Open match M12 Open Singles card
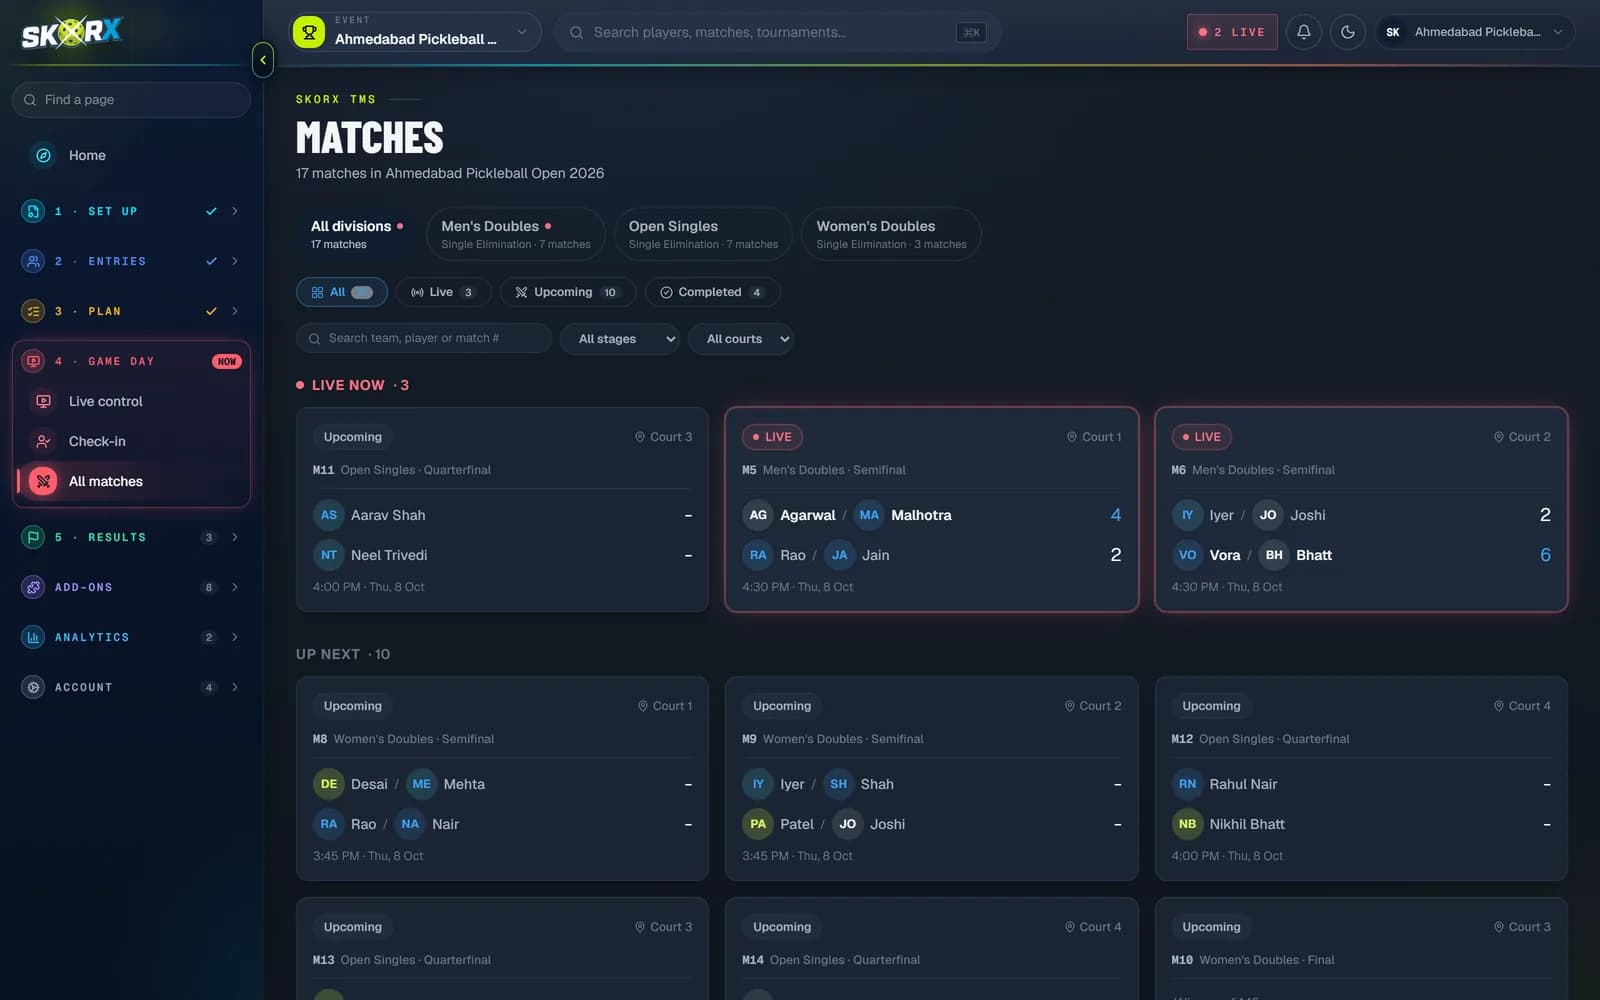Screen dimensions: 1600x1000 click(x=1361, y=778)
